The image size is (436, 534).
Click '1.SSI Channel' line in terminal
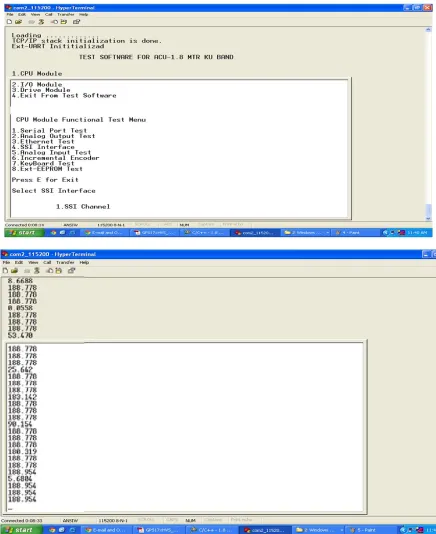click(x=83, y=206)
